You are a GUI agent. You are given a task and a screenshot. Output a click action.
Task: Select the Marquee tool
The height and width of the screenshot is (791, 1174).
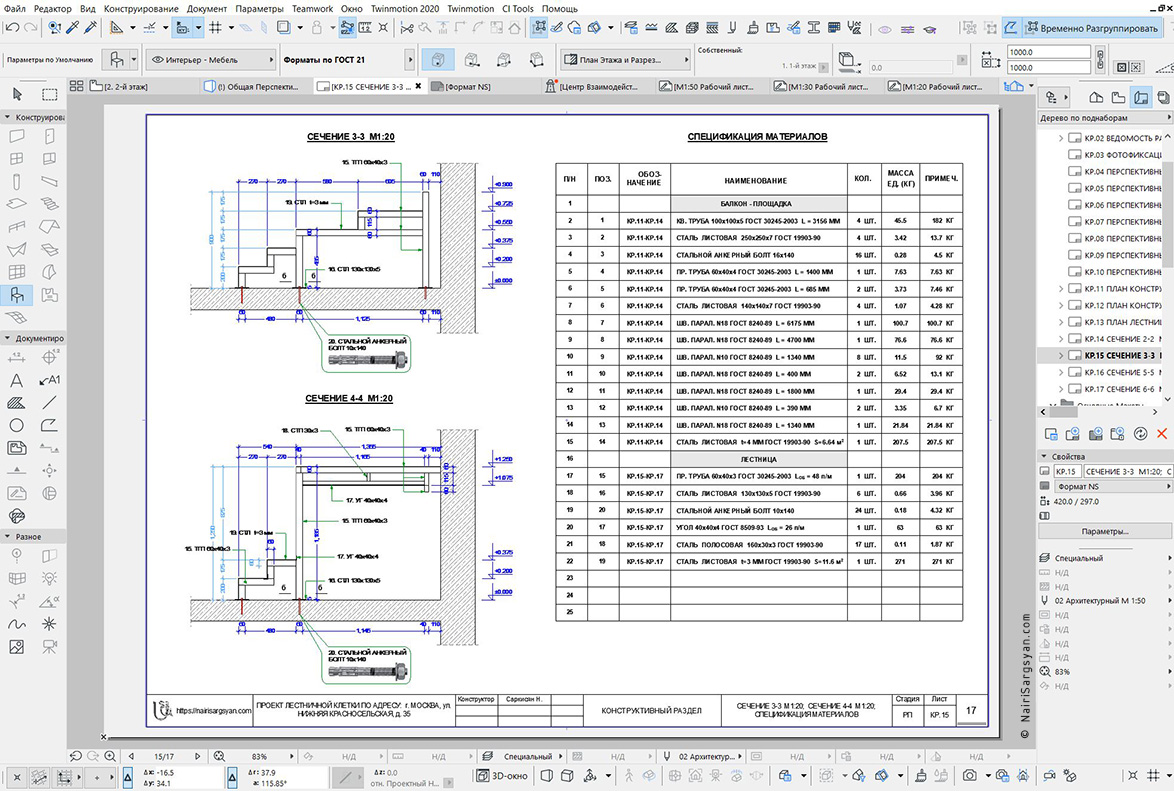pyautogui.click(x=49, y=94)
